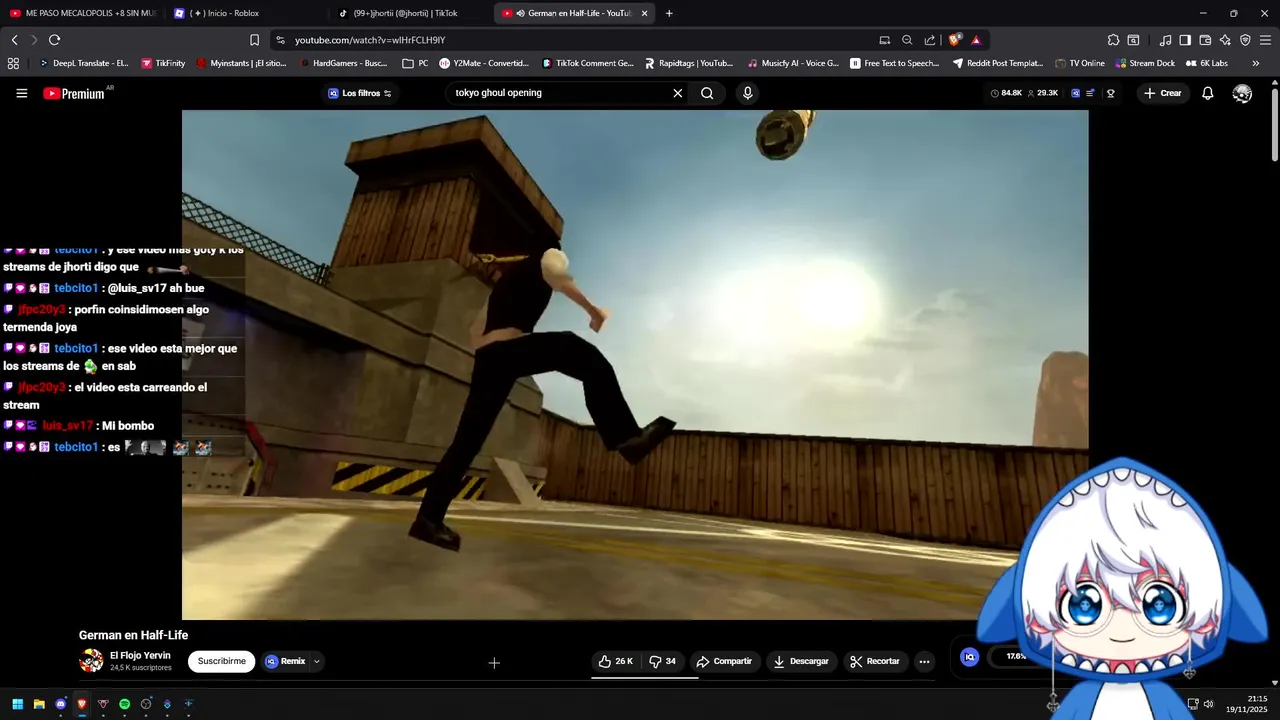
Task: Like the video (26 K)
Action: [616, 661]
